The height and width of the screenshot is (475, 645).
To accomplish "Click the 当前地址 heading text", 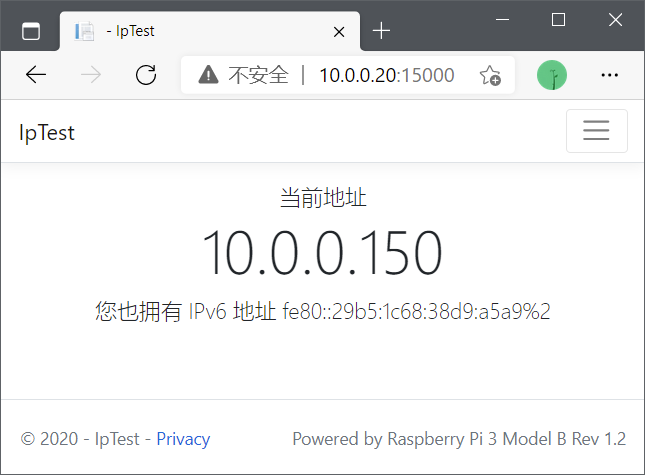I will (x=323, y=197).
